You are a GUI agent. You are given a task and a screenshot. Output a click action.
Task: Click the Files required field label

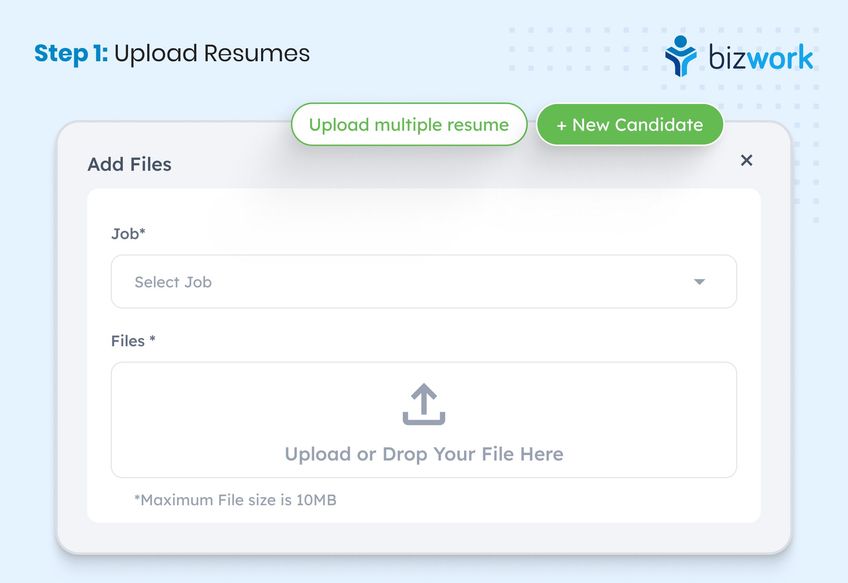click(x=131, y=341)
